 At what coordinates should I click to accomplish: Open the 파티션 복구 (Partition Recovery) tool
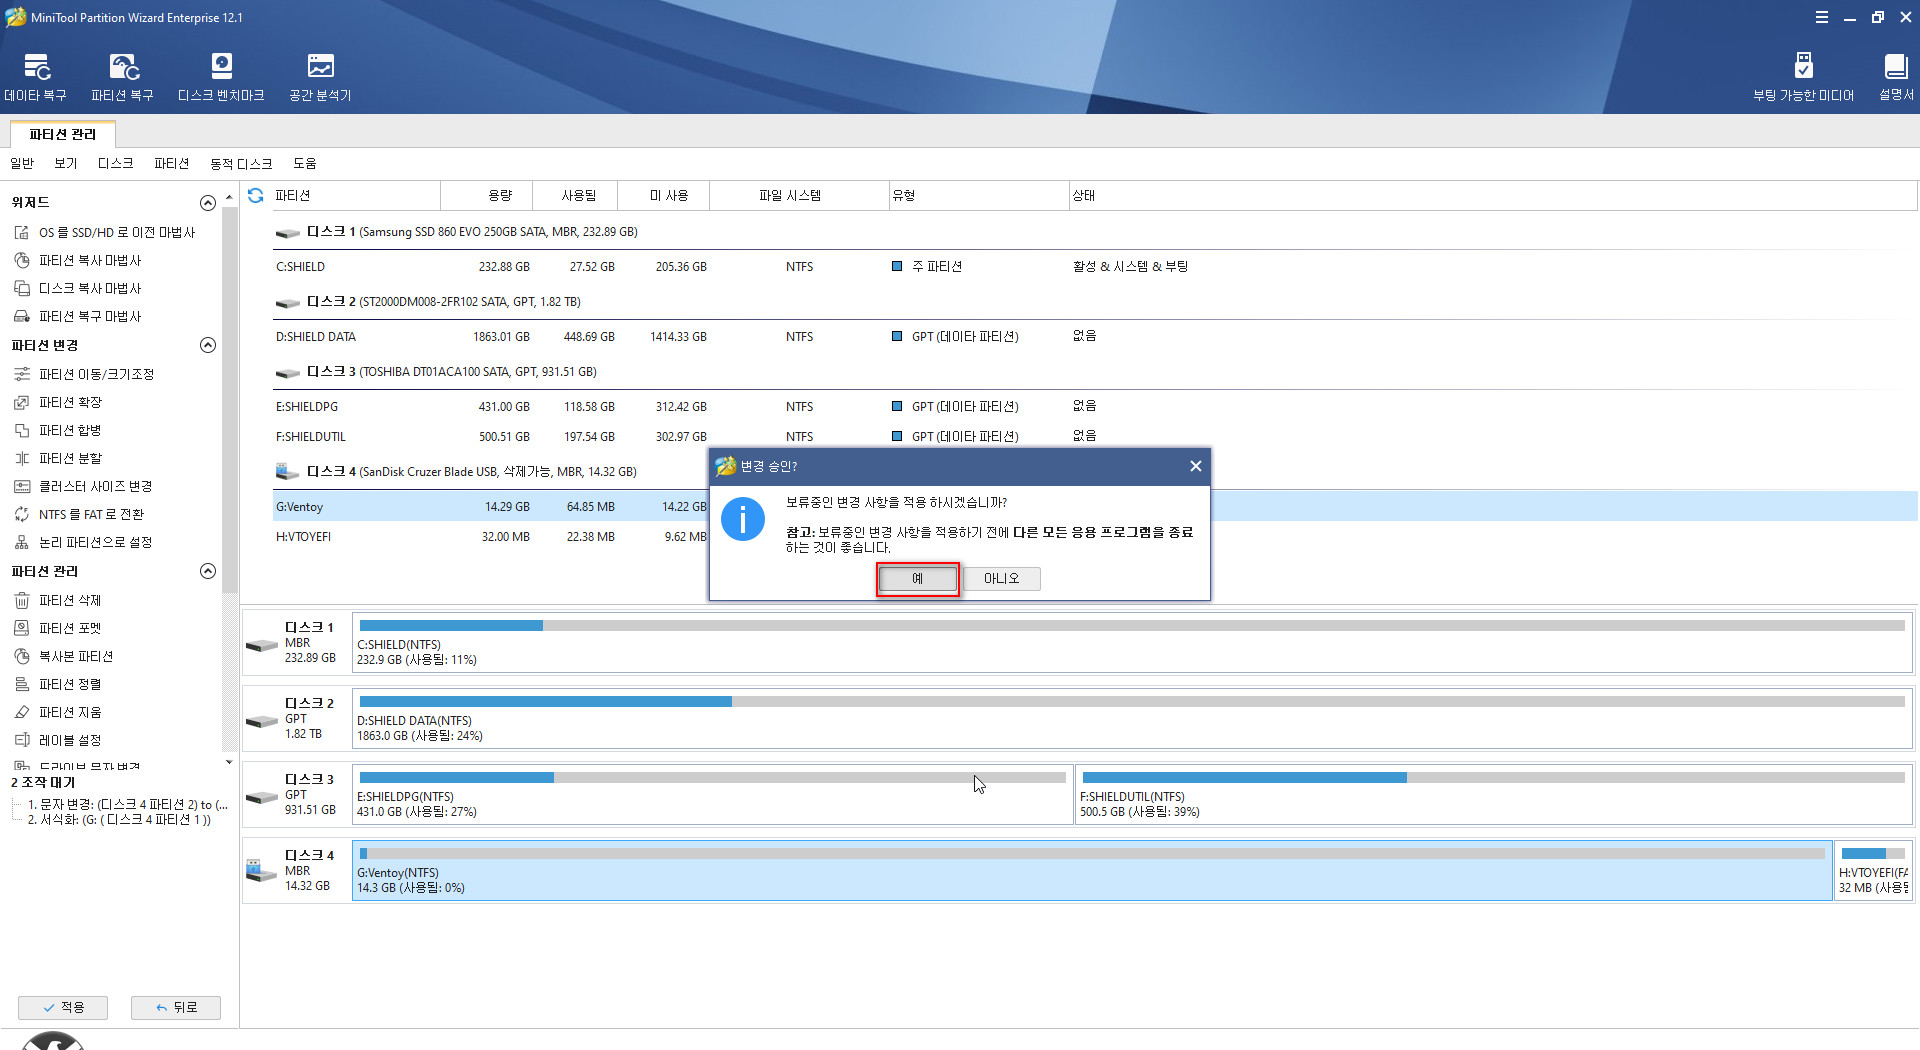[123, 78]
